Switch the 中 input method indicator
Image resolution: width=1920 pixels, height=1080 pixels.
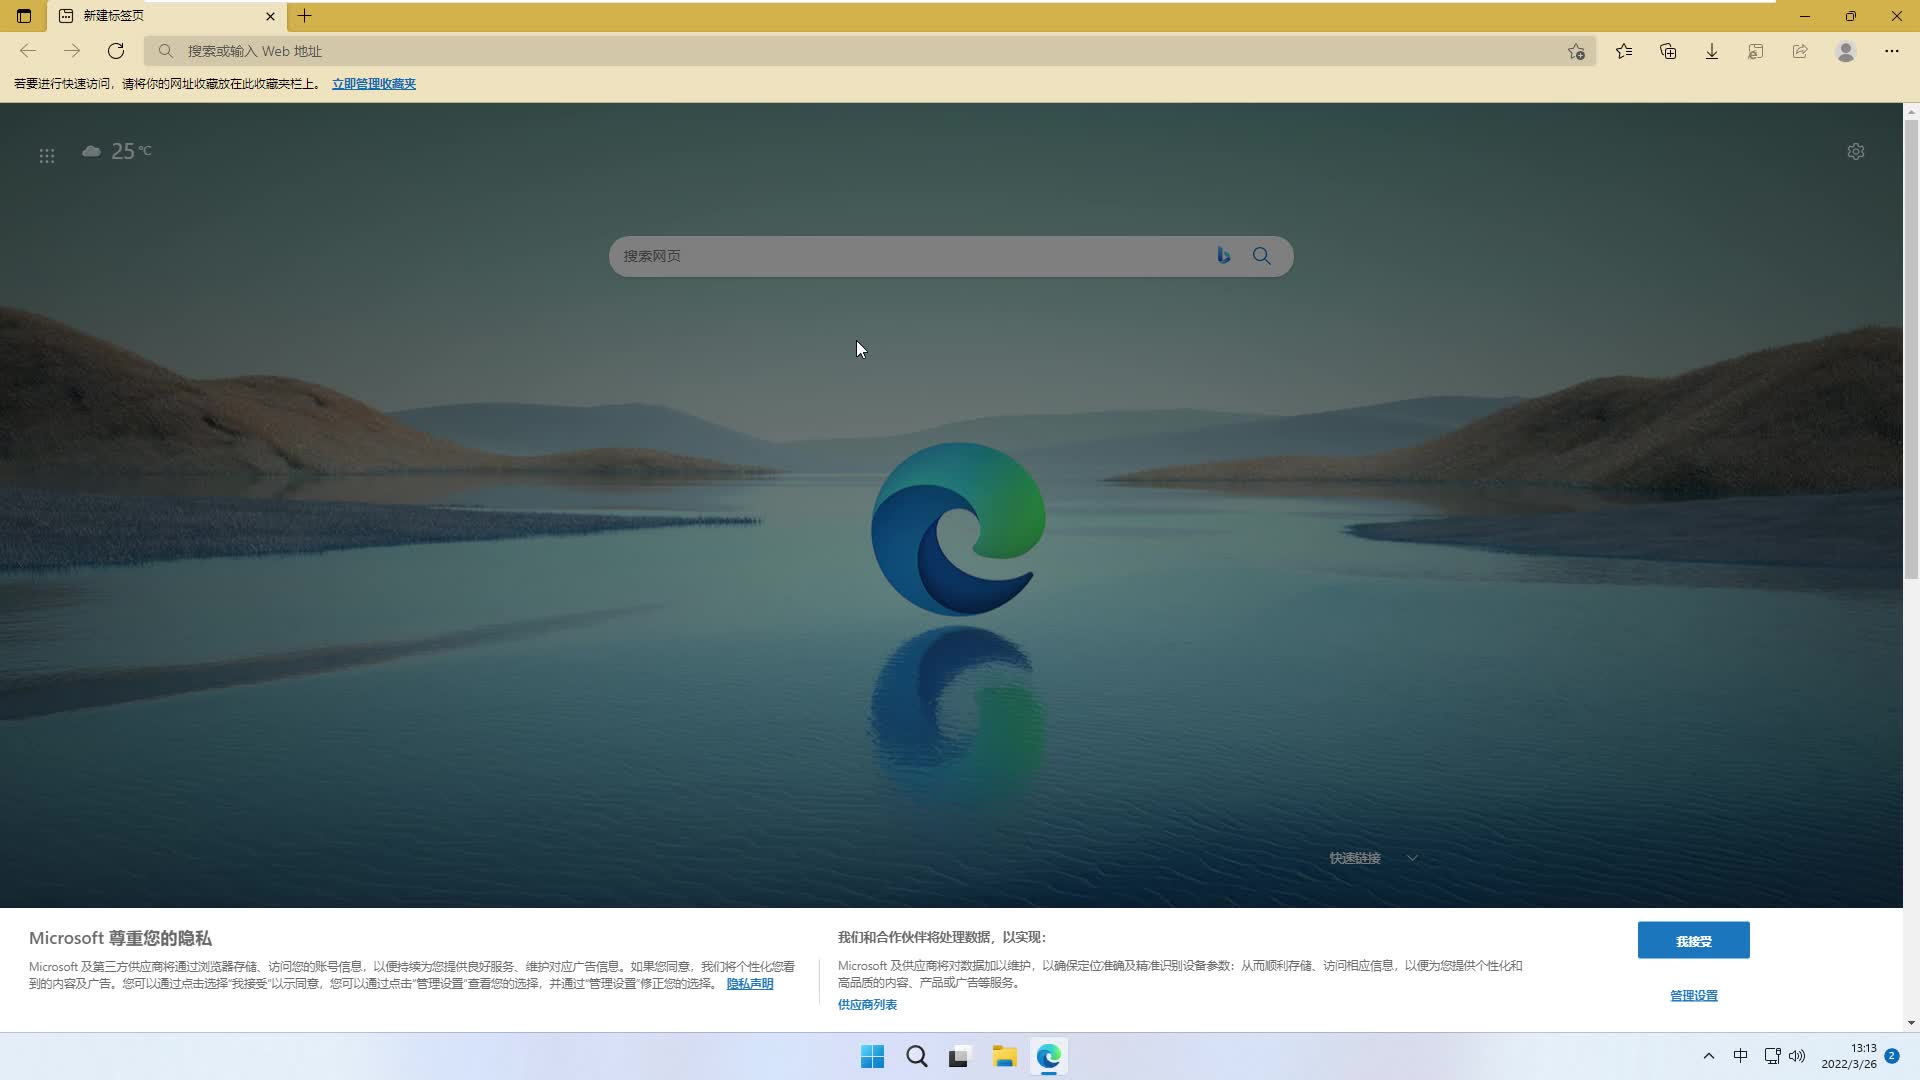pyautogui.click(x=1741, y=1056)
